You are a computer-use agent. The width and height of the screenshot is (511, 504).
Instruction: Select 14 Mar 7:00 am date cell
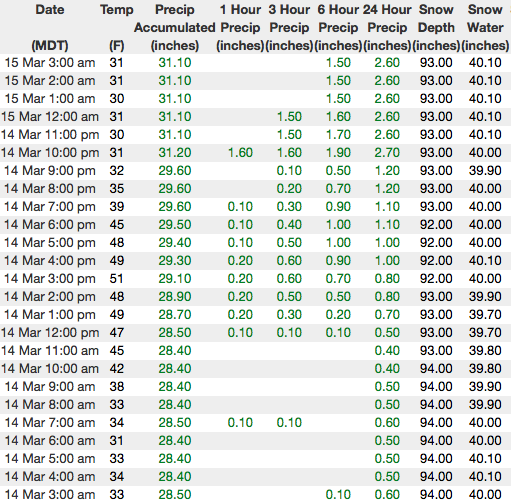tap(50, 423)
